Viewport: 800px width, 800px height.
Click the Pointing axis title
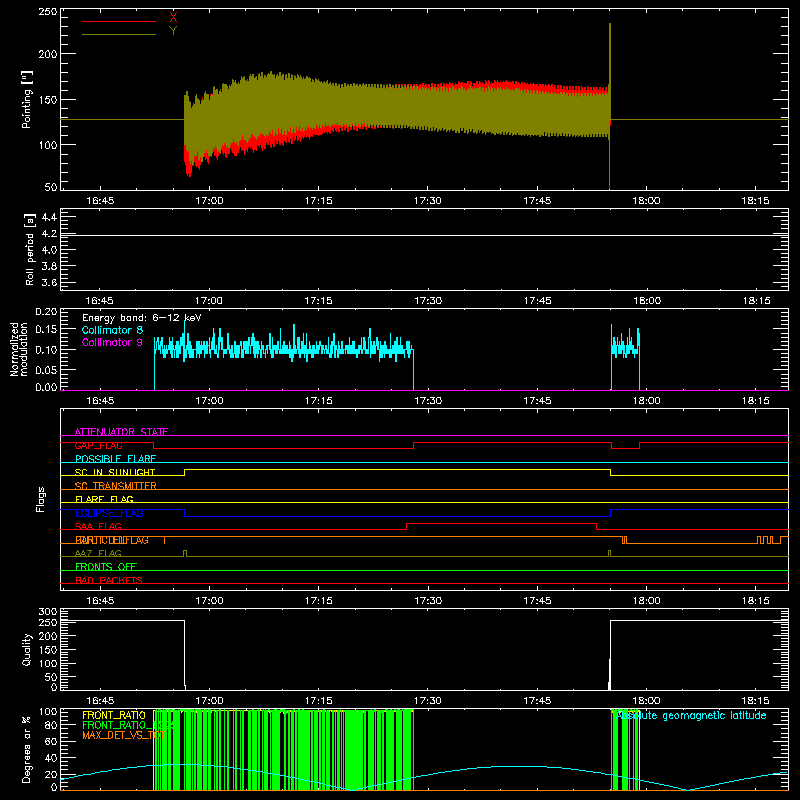(x=27, y=99)
